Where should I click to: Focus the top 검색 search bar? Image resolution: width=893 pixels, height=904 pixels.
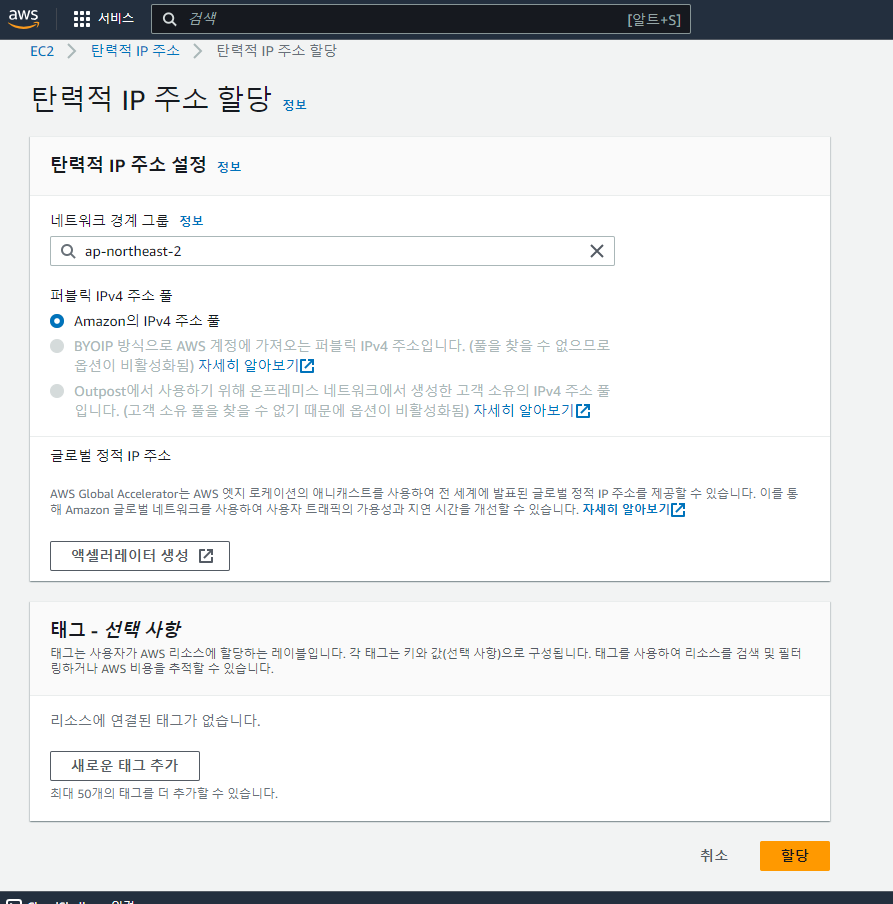click(x=420, y=19)
